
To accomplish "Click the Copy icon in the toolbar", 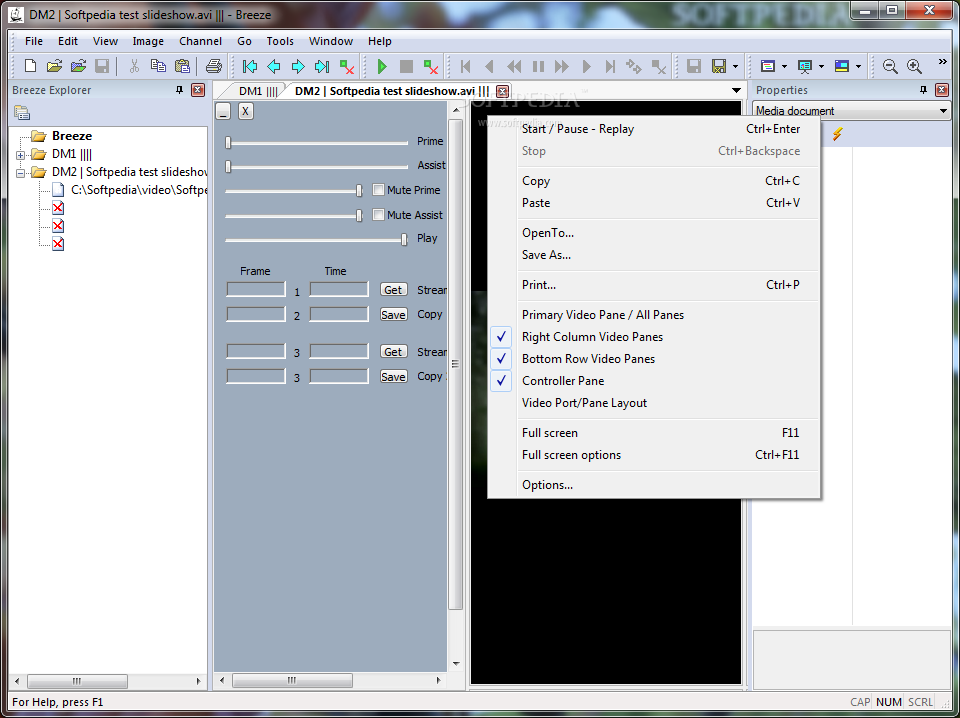I will click(158, 66).
